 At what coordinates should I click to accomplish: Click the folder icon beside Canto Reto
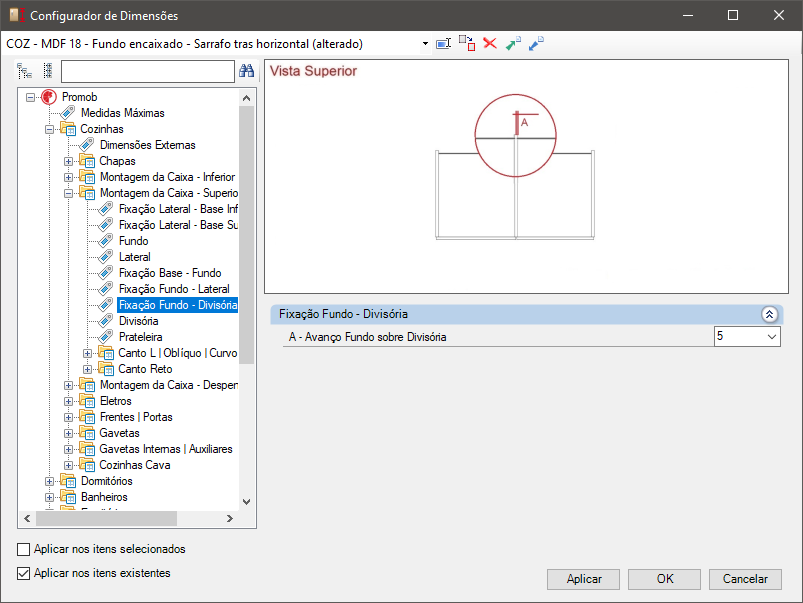tap(105, 369)
